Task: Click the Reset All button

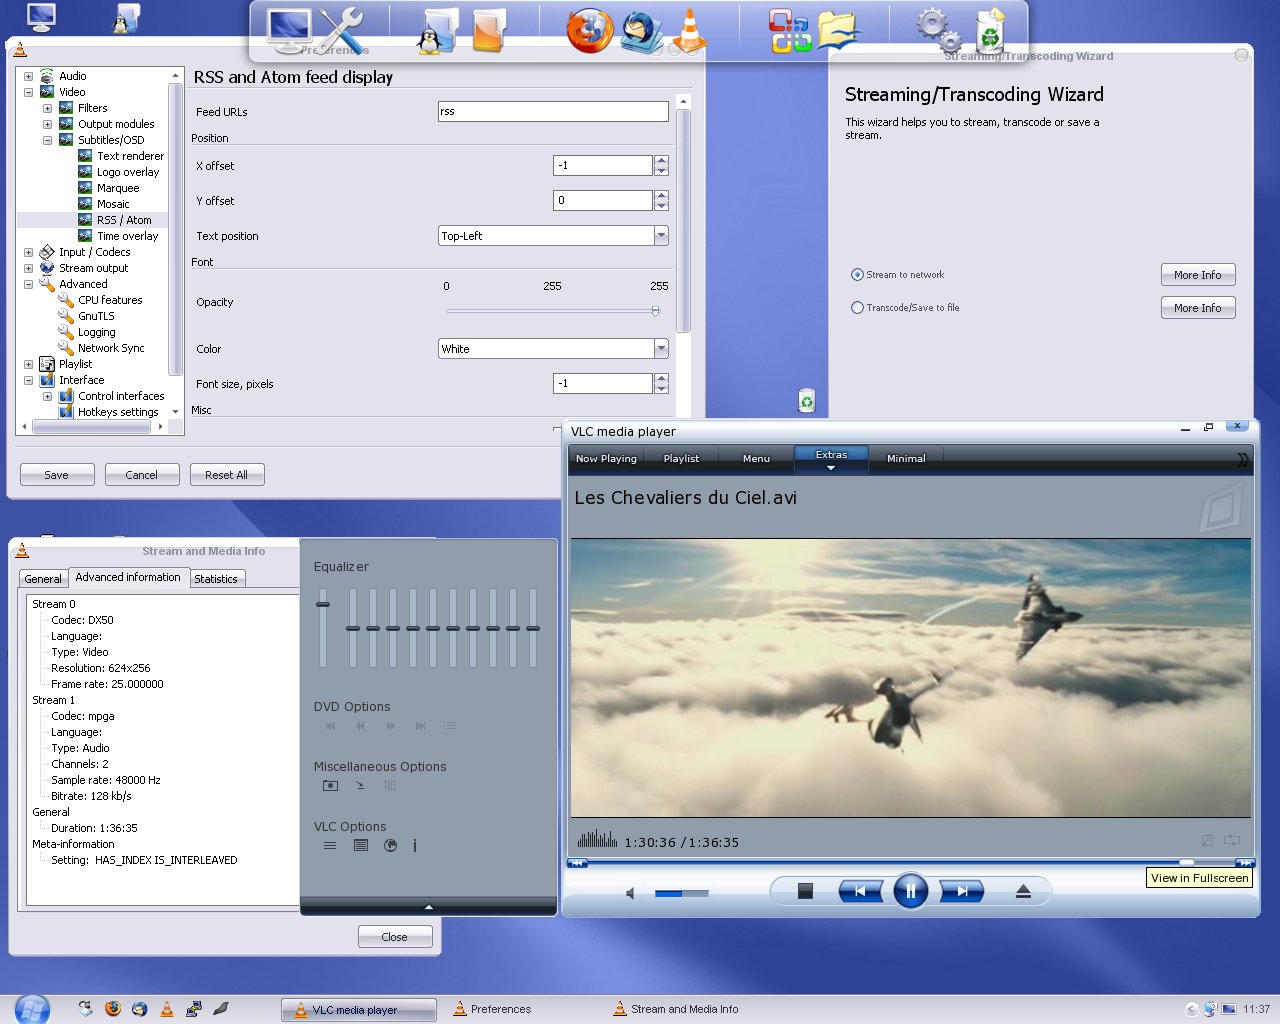Action: (x=227, y=475)
